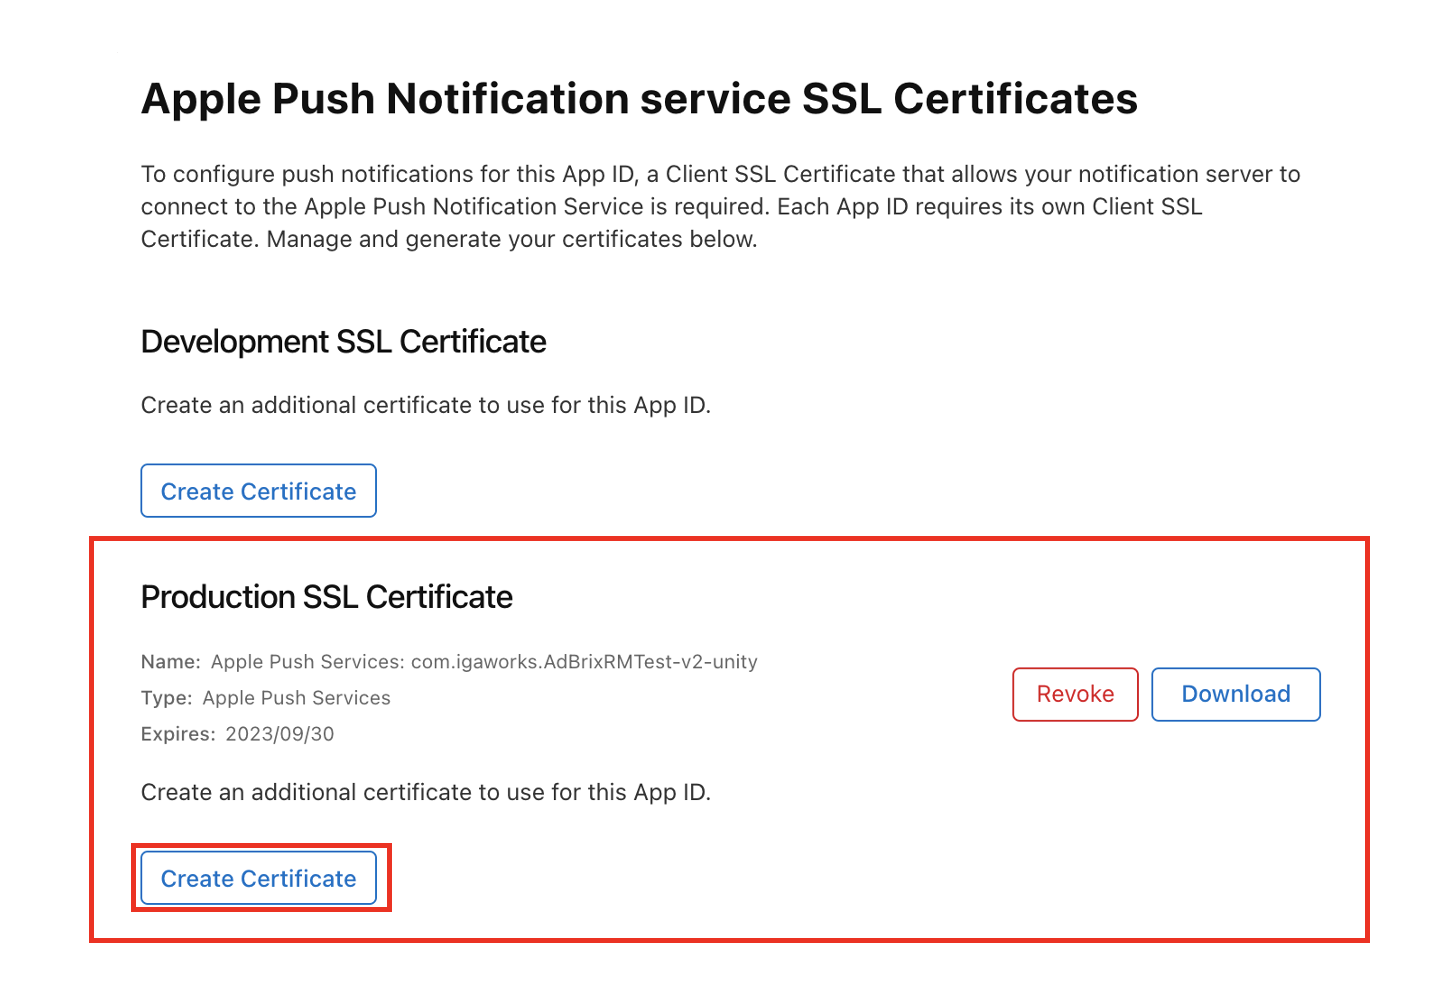Select the Production SSL Certificate heading
The width and height of the screenshot is (1442, 984).
tap(326, 597)
